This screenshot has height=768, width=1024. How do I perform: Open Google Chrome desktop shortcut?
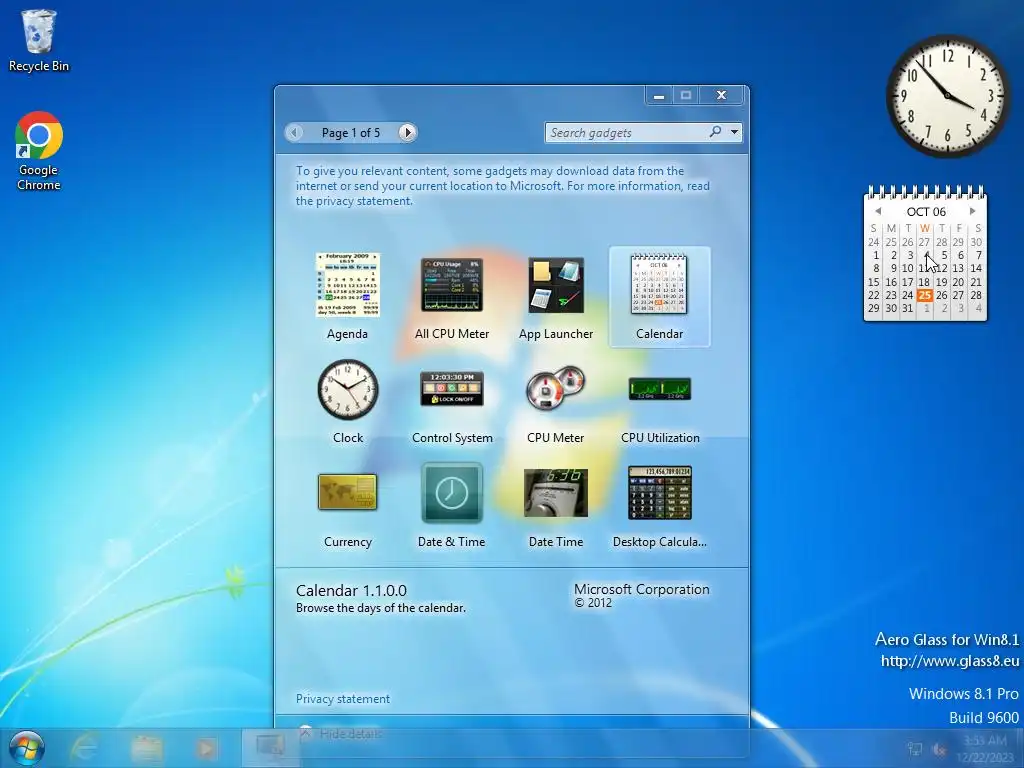tap(39, 152)
